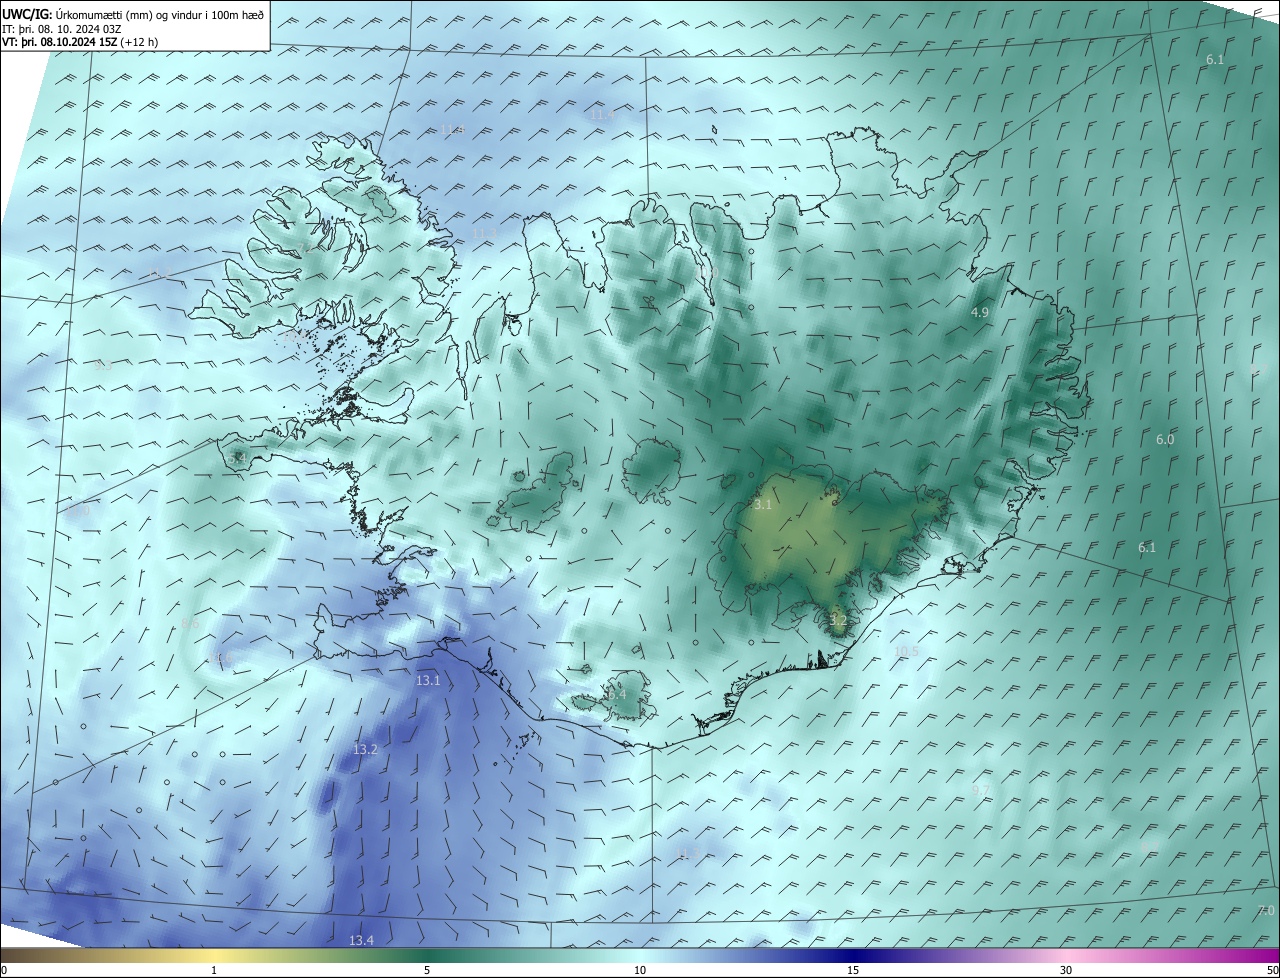Screen dimensions: 1280x978
Task: Click the colorbar tick label 30
Action: [x=1066, y=970]
